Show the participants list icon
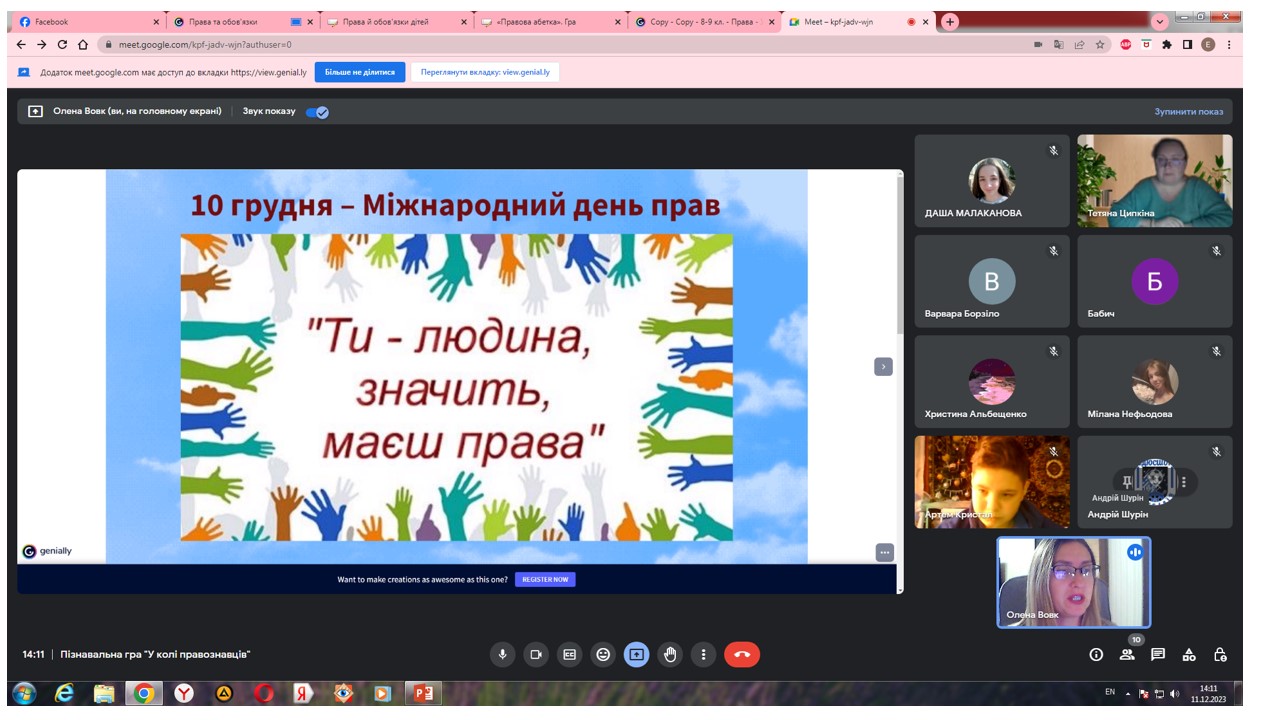The image size is (1280, 720). [1127, 655]
